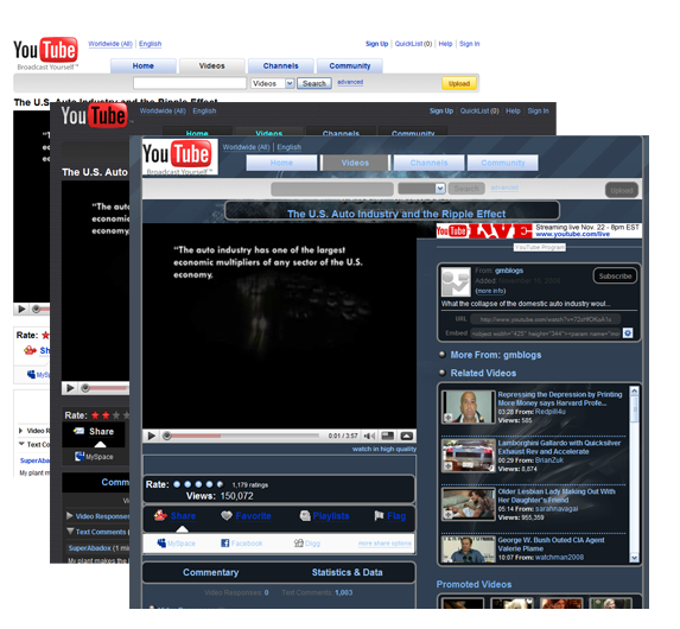Open Statistics & Data tab

[x=347, y=572]
